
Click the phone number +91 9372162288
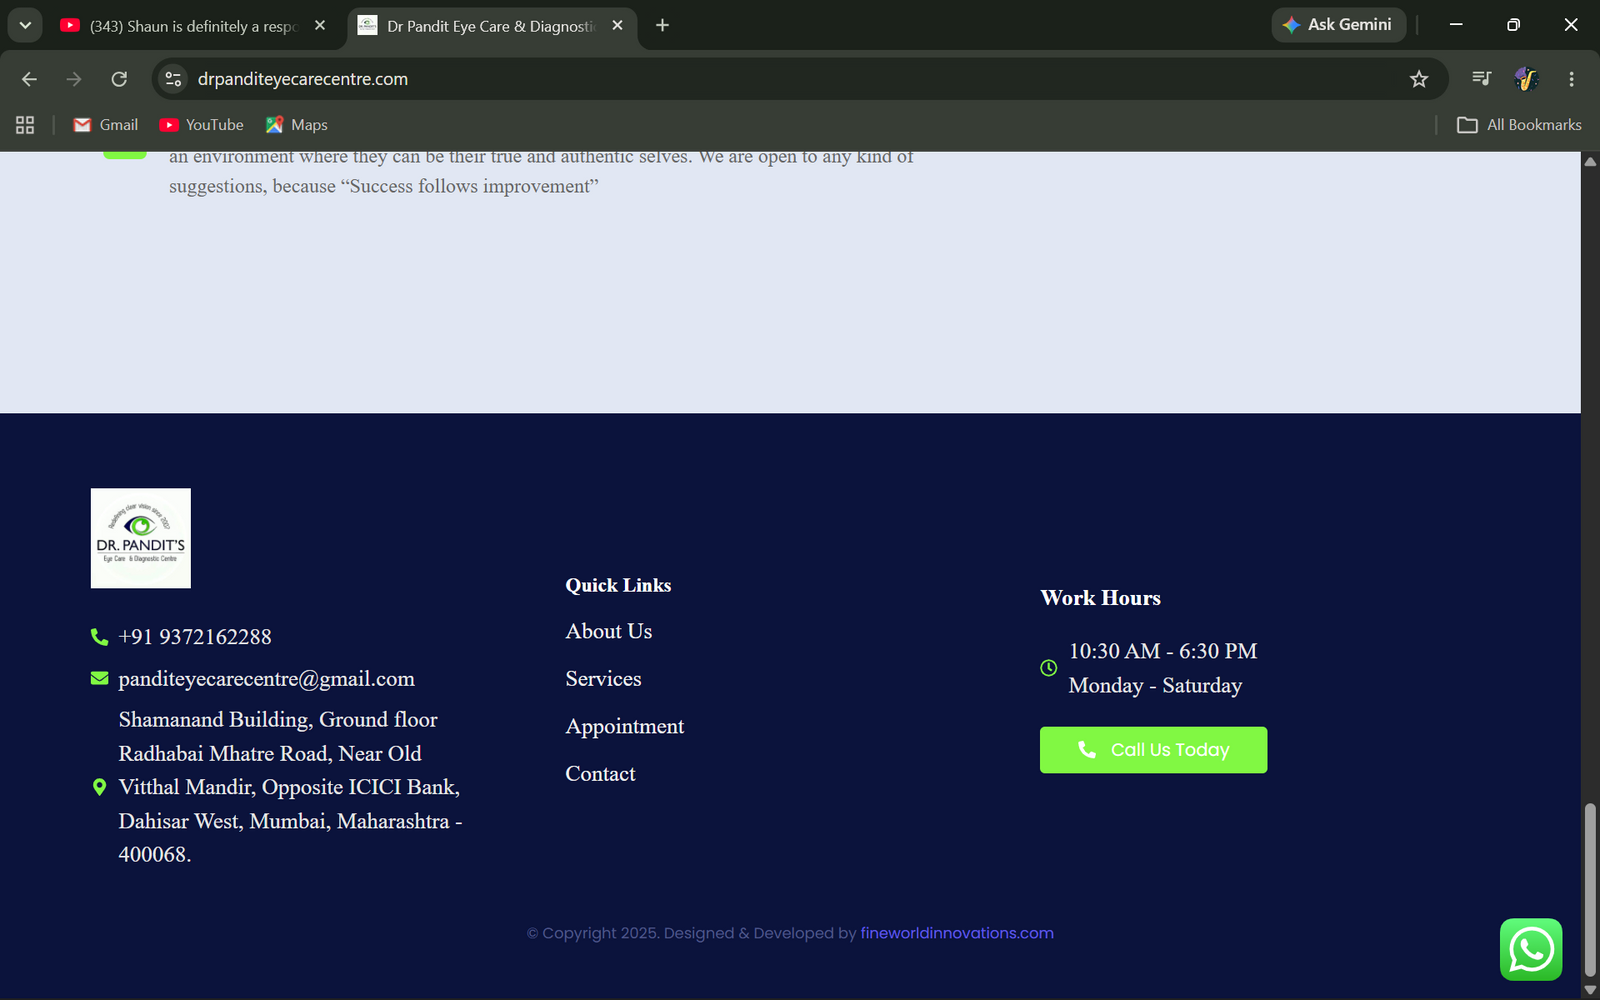click(x=195, y=637)
